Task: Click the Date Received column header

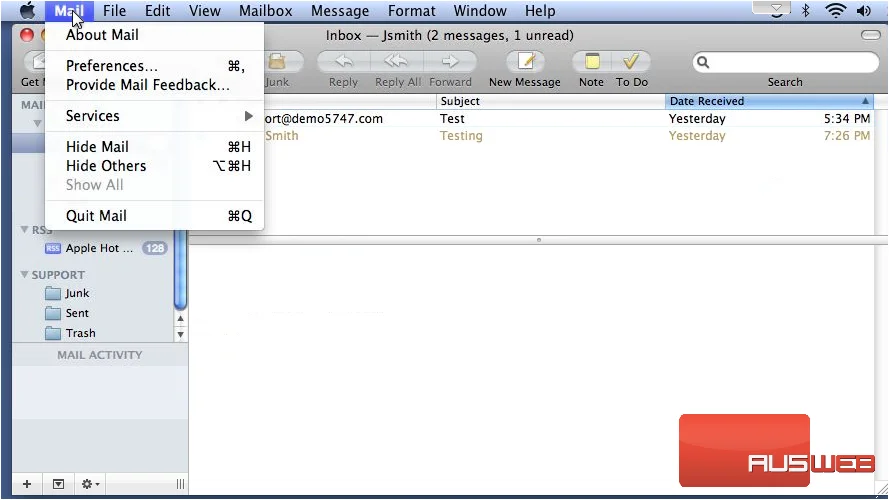Action: tap(769, 101)
